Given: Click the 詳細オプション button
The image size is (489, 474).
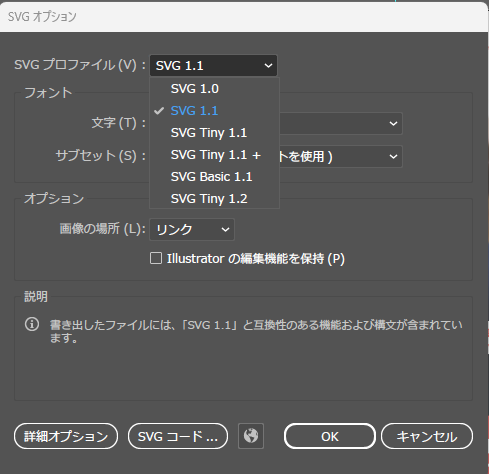Looking at the screenshot, I should click(x=66, y=436).
